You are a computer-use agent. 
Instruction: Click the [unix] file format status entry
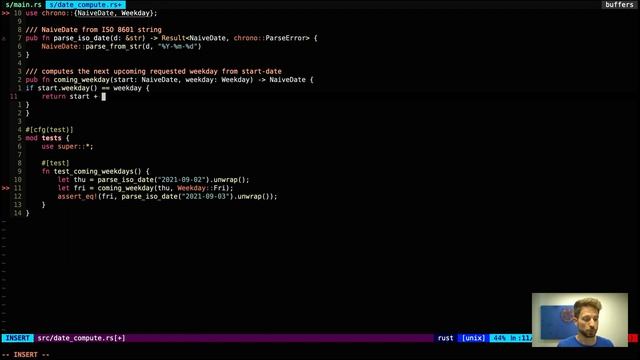pyautogui.click(x=473, y=338)
